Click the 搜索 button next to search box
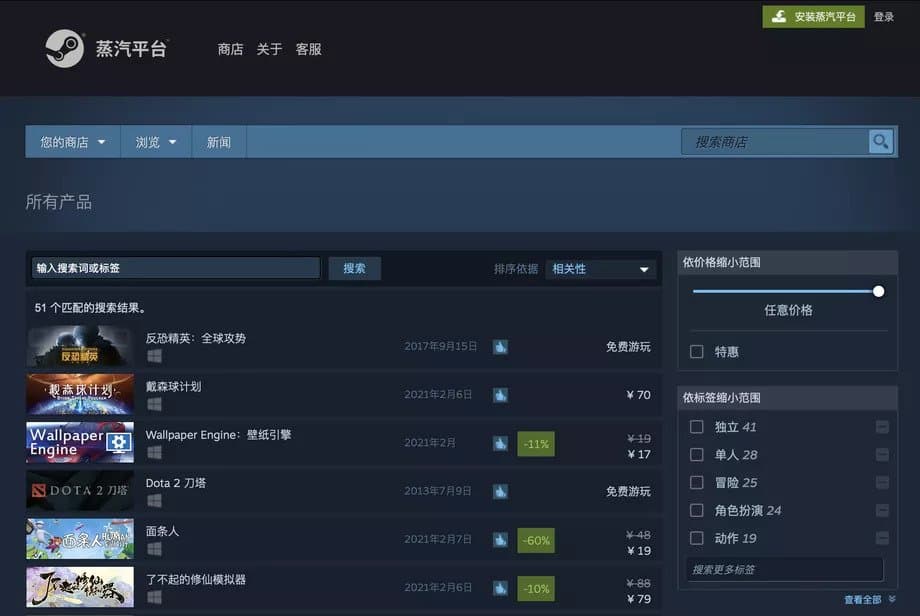Viewport: 920px width, 616px height. [354, 269]
